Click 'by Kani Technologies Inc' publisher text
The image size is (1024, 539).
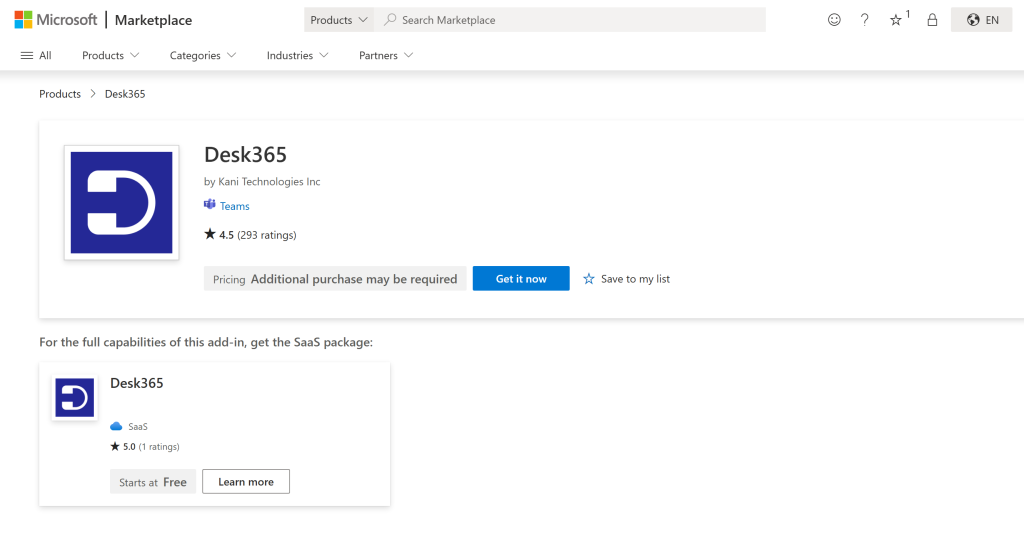[x=262, y=182]
